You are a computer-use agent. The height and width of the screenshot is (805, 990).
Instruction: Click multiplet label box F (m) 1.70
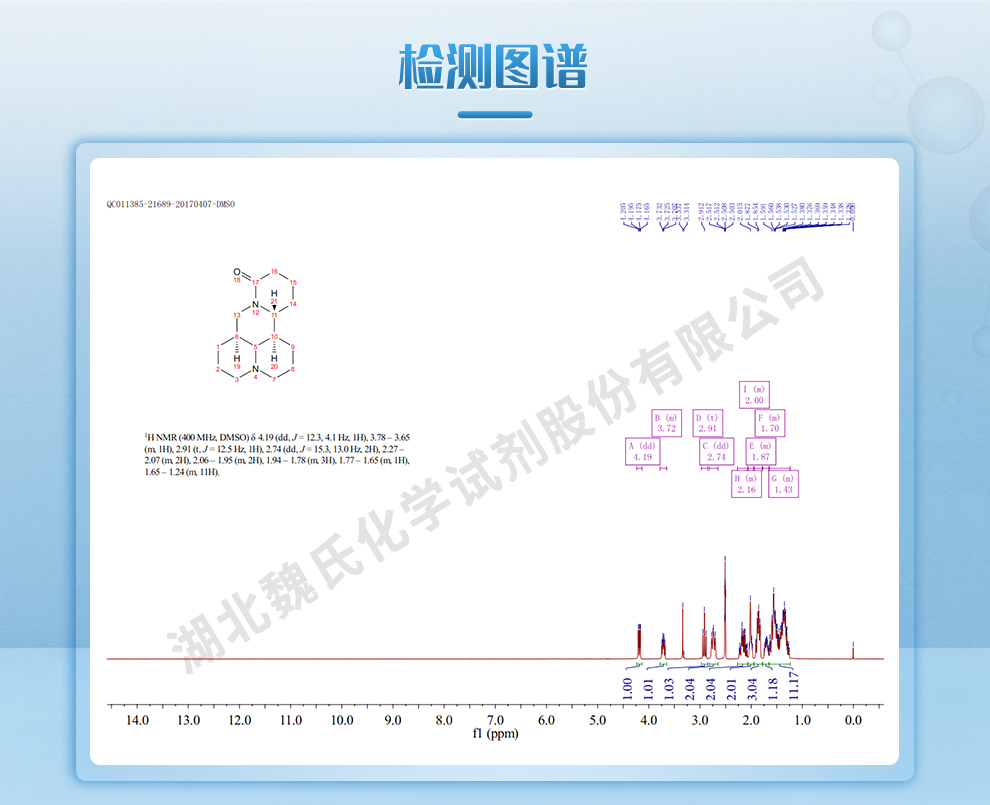pos(769,423)
